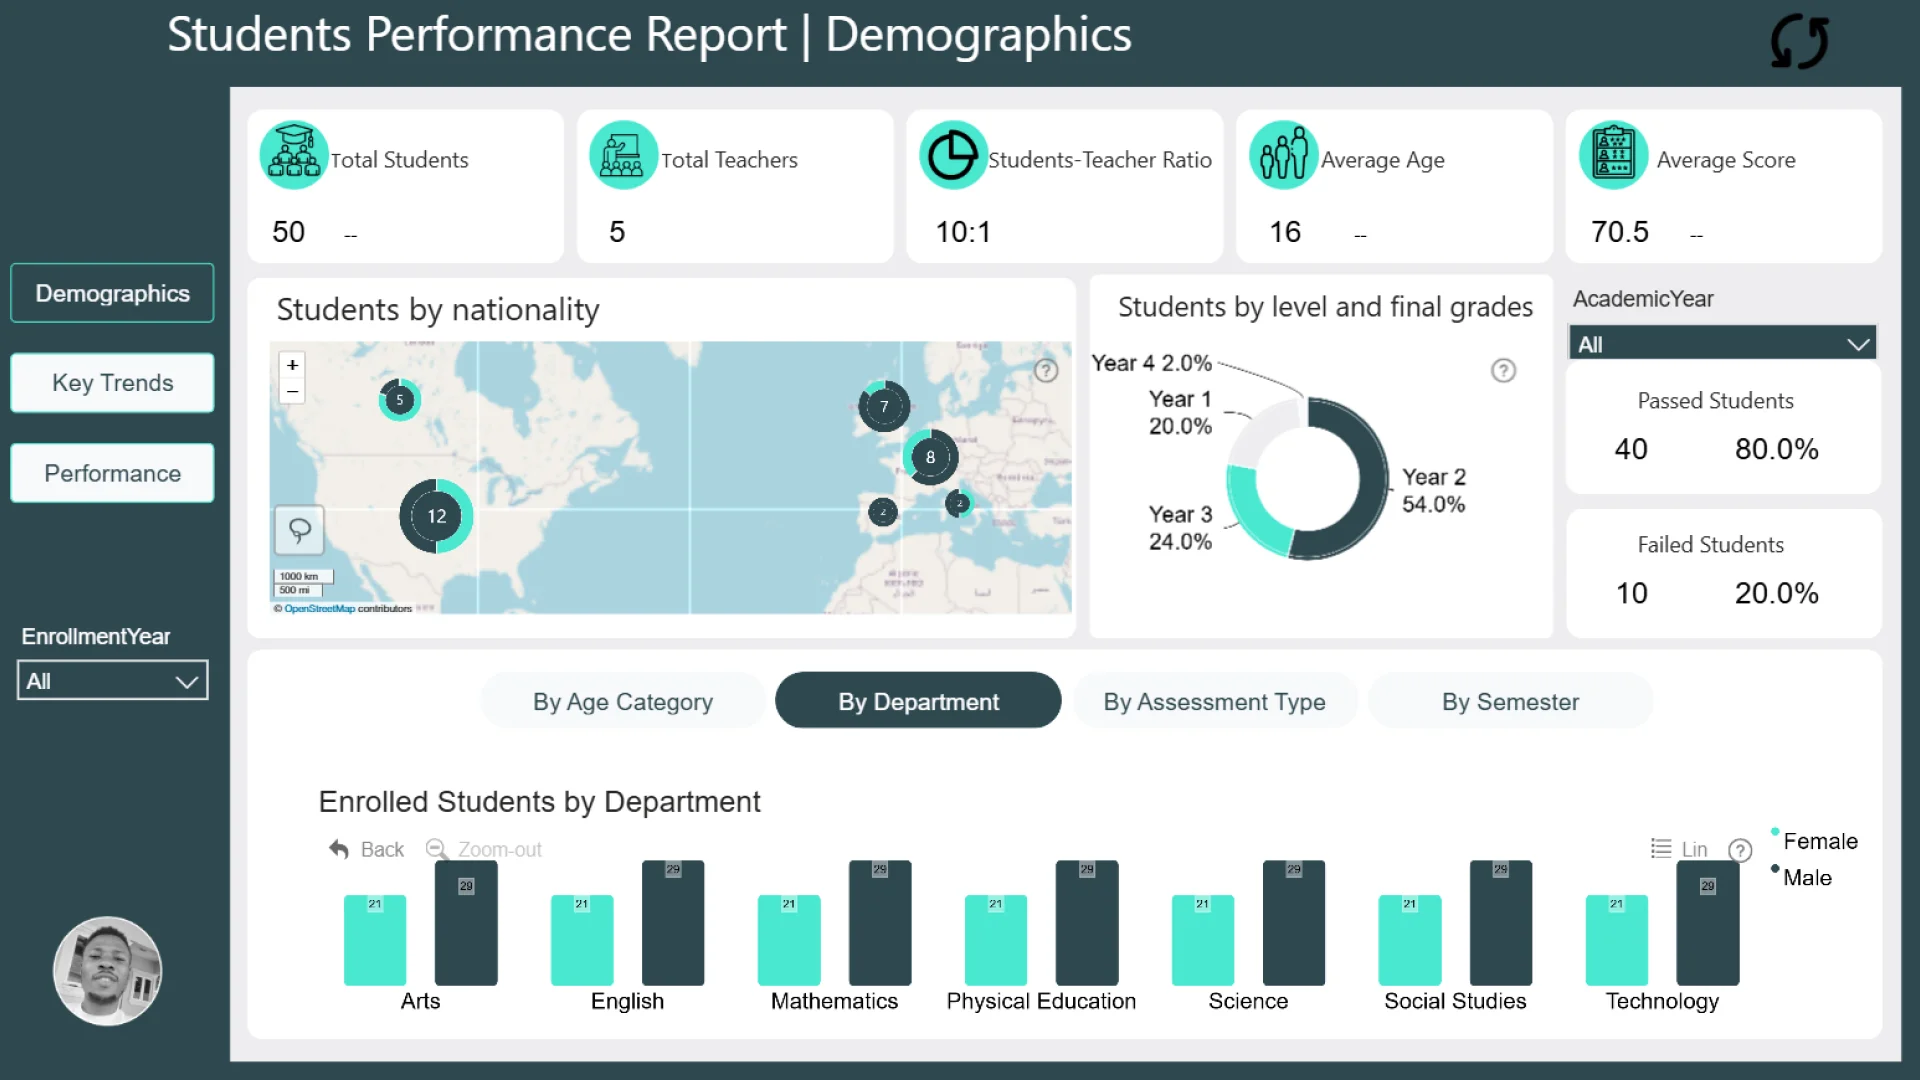Show the By Semester view
1920x1080 pixels.
pyautogui.click(x=1510, y=702)
